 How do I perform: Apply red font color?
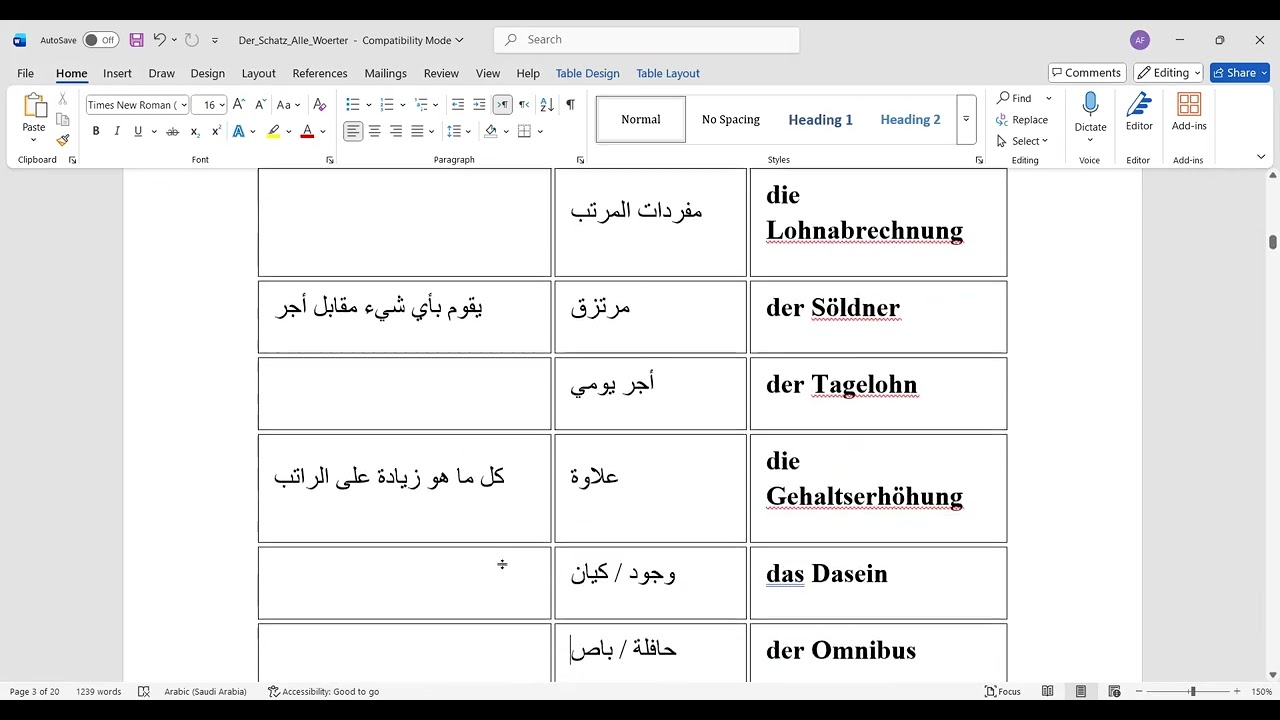click(x=307, y=131)
